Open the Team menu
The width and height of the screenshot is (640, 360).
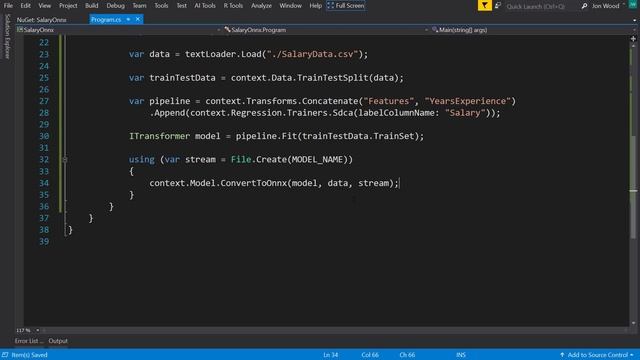click(139, 6)
